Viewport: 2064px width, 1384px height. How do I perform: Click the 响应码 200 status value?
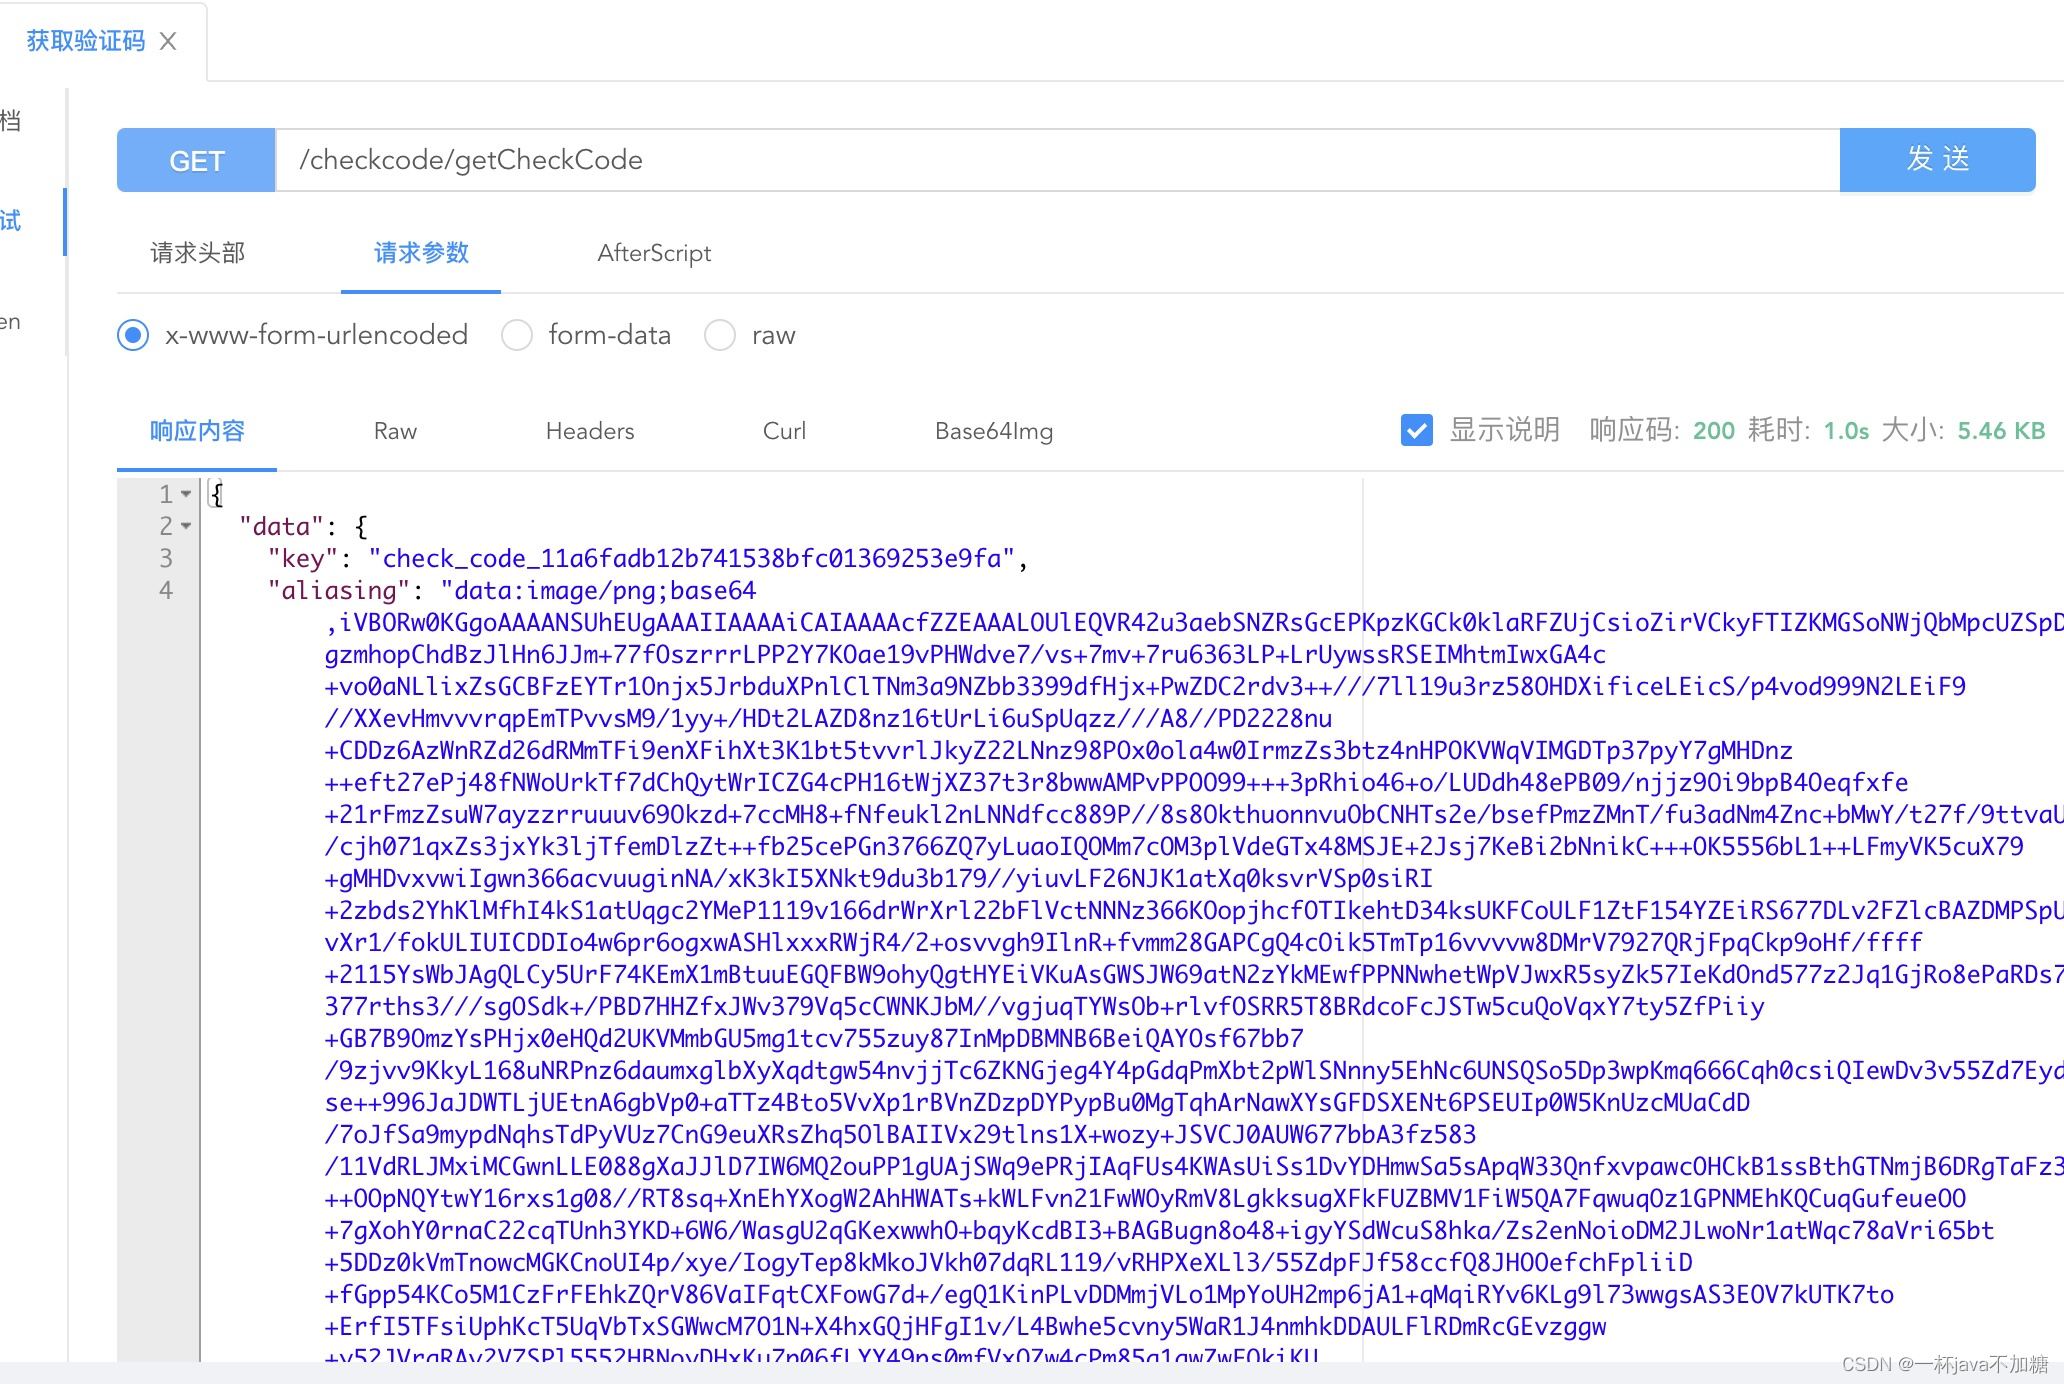coord(1714,431)
